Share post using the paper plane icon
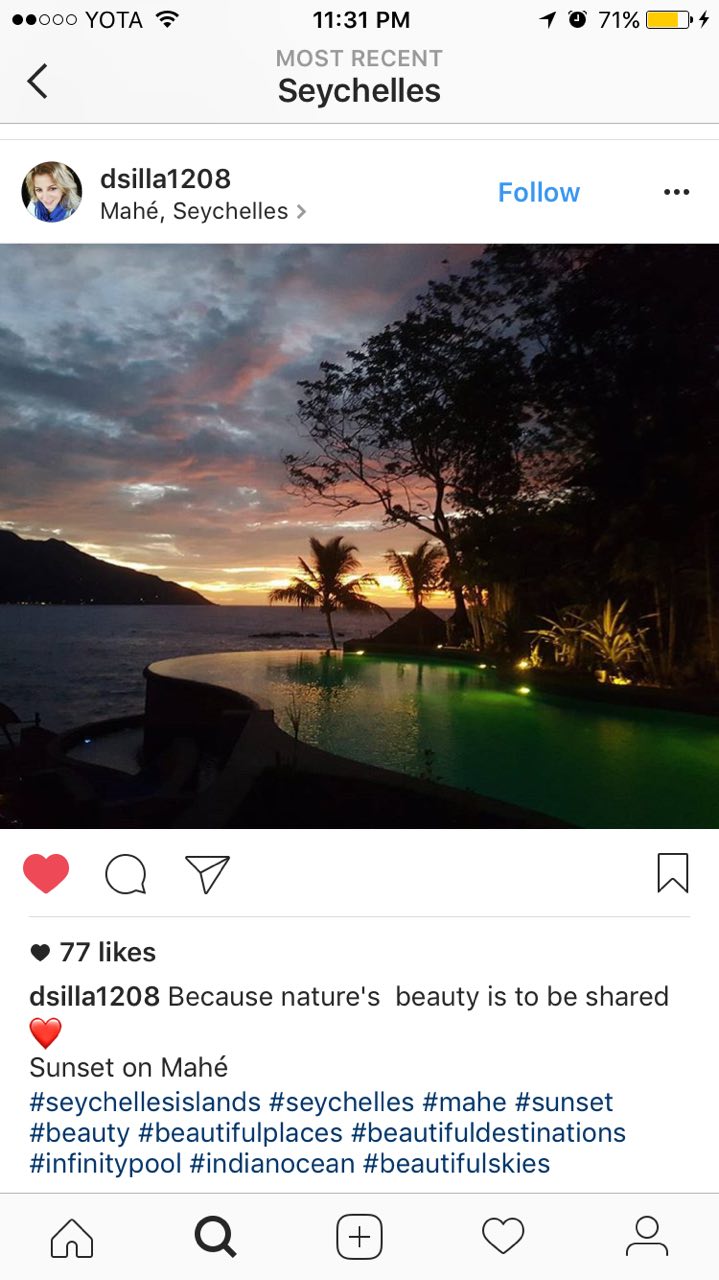Viewport: 719px width, 1280px height. pyautogui.click(x=207, y=874)
